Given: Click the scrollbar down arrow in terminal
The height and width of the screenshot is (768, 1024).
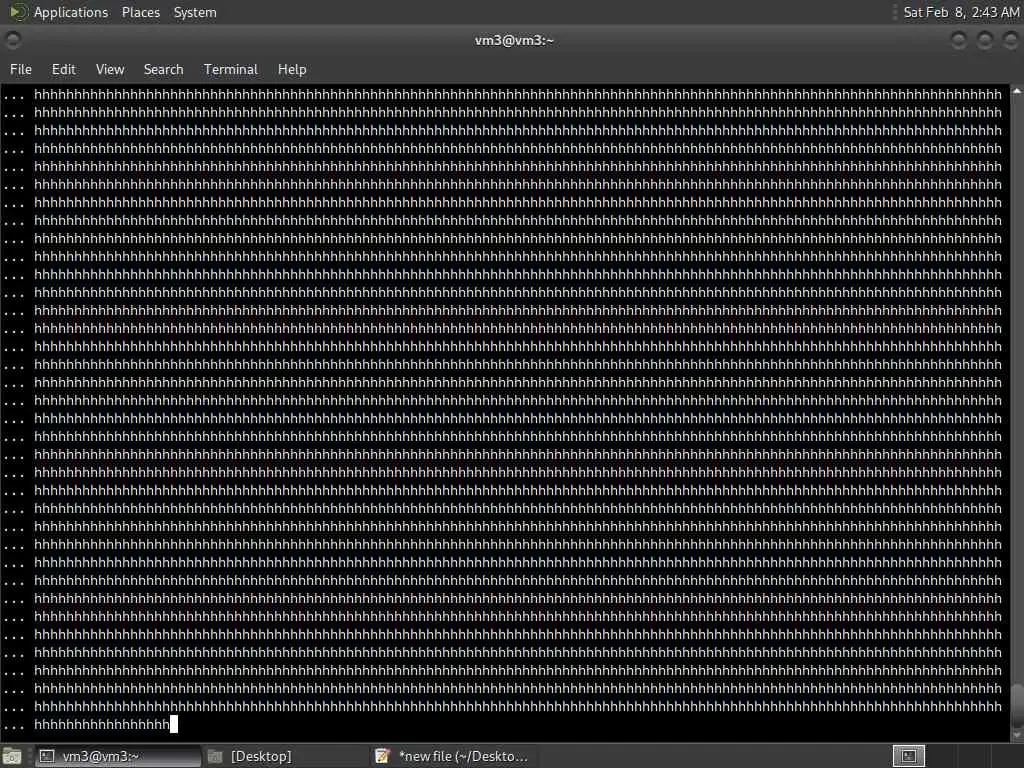Looking at the screenshot, I should pyautogui.click(x=1017, y=735).
